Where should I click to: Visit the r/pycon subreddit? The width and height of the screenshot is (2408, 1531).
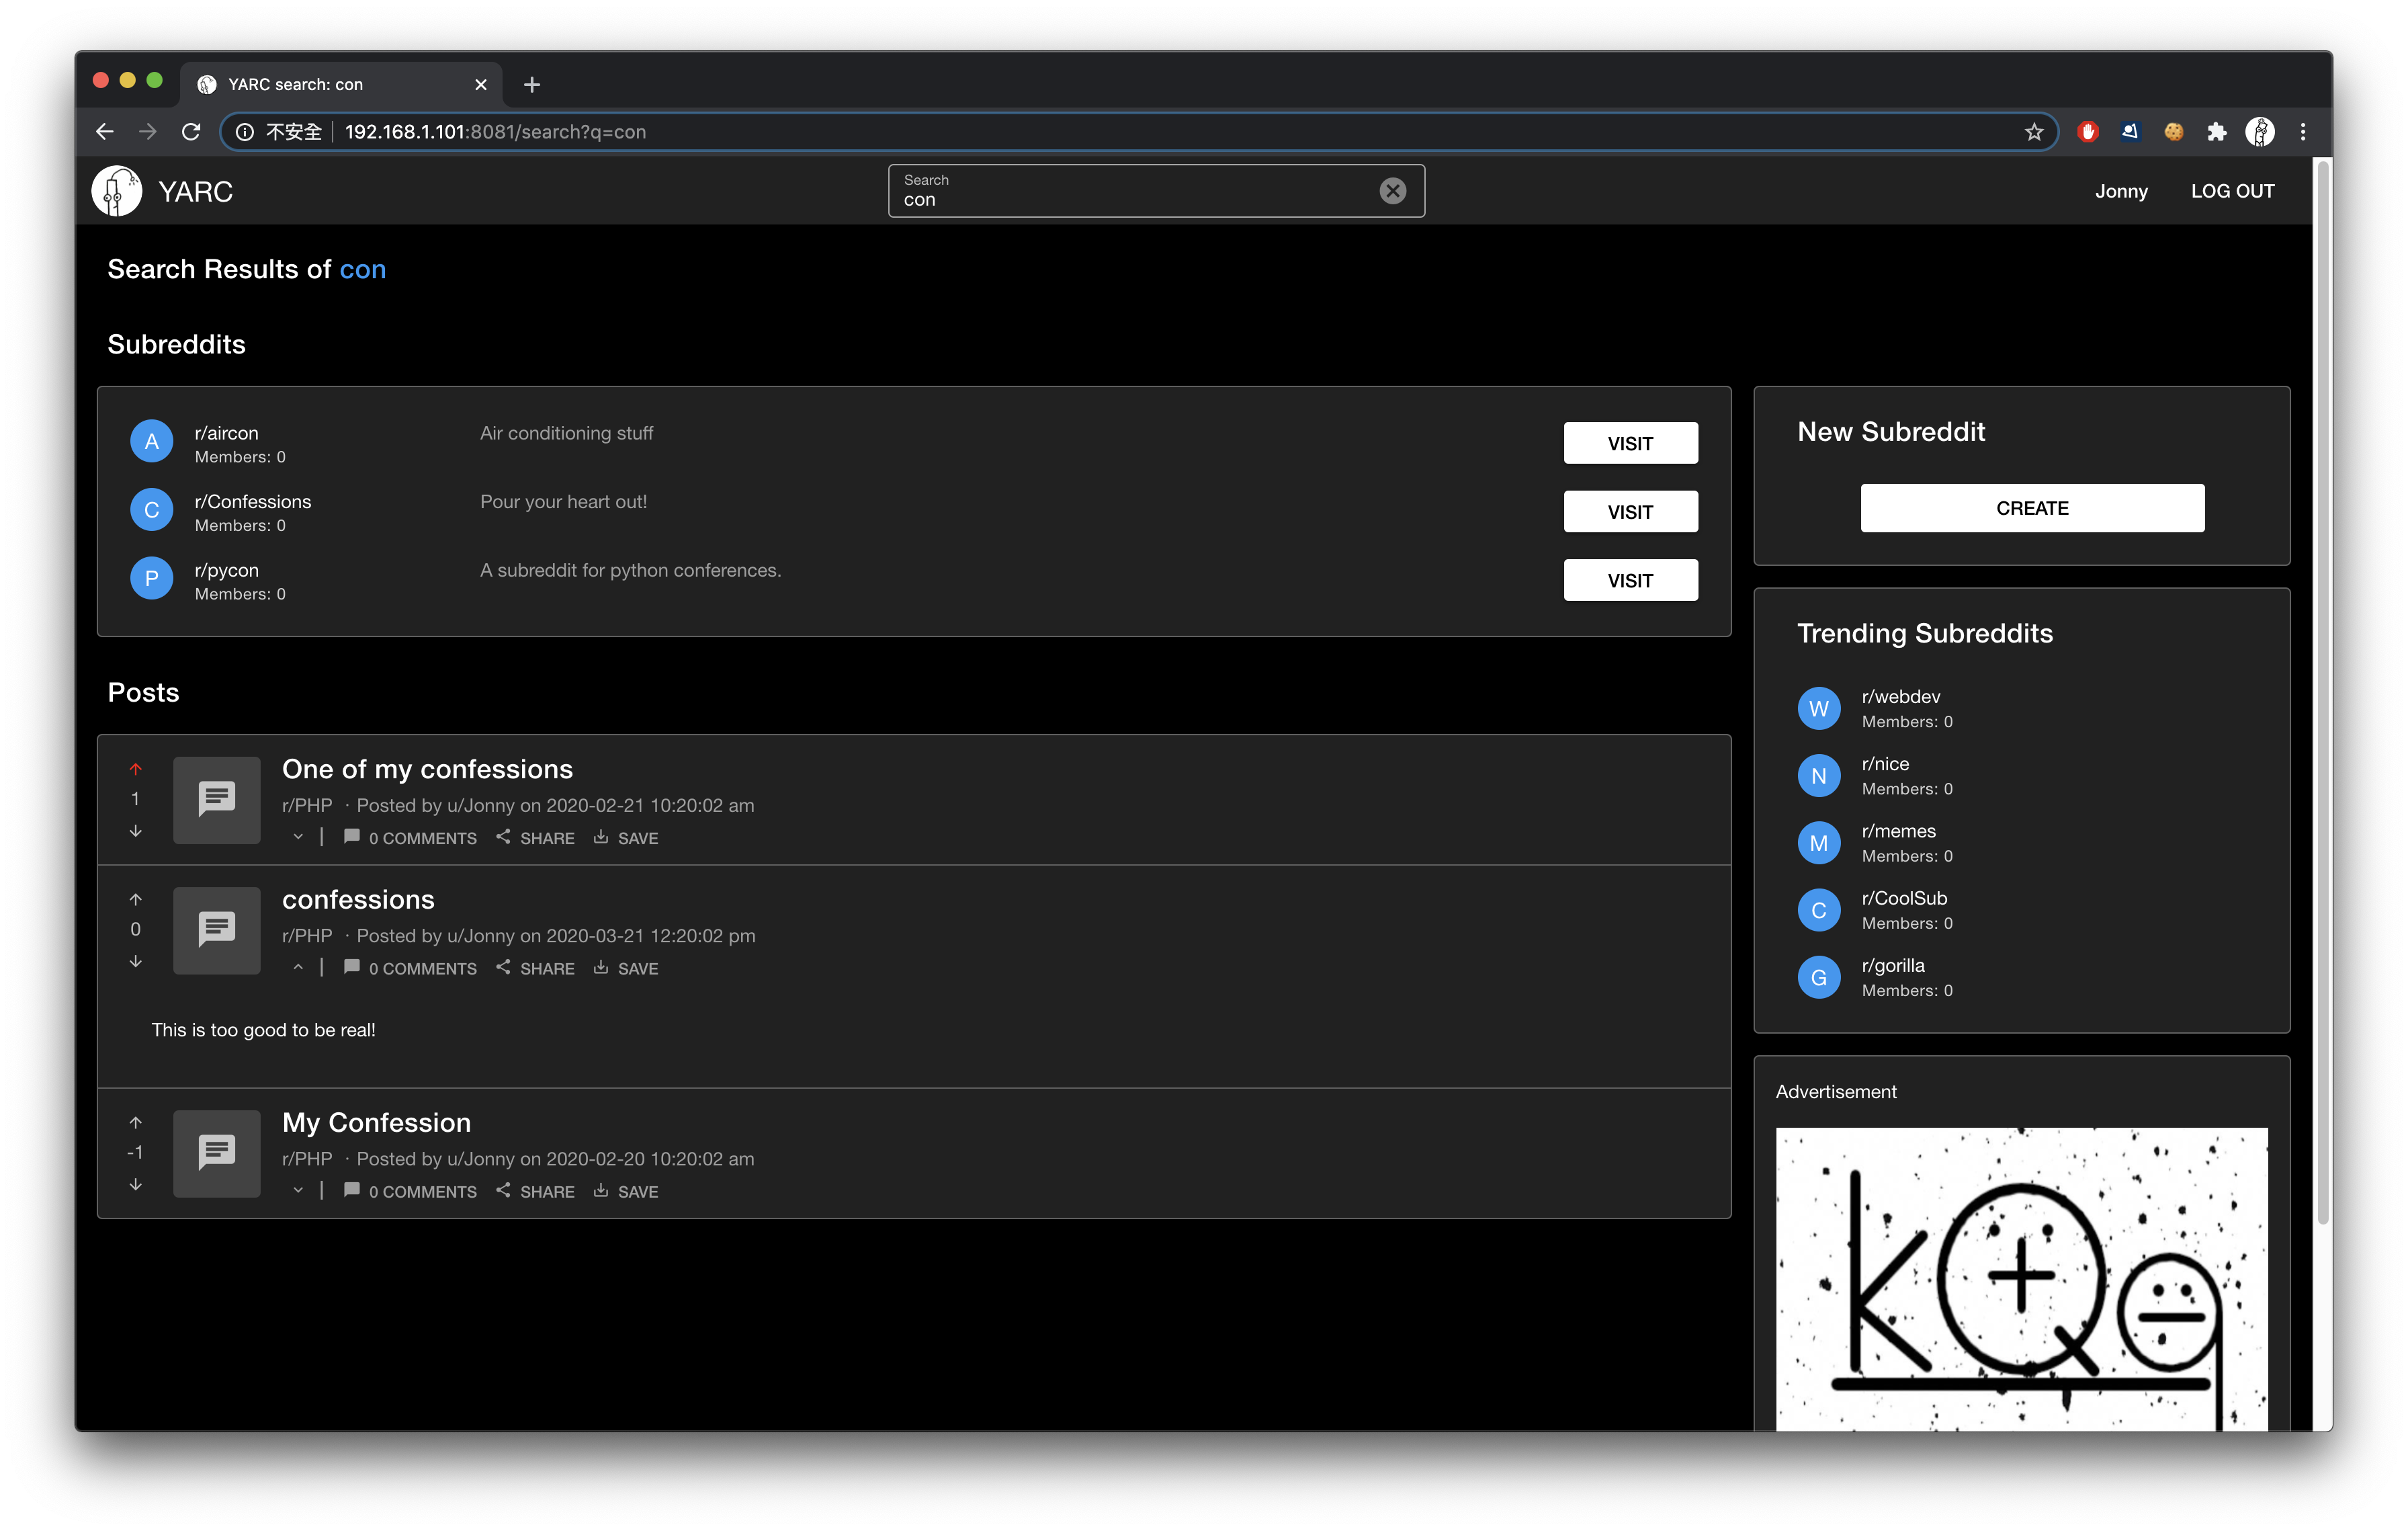pos(1630,580)
